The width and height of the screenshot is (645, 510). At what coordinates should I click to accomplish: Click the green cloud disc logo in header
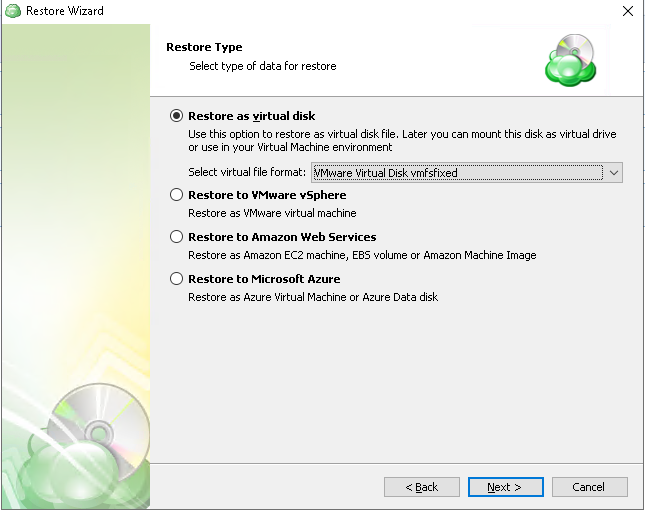[570, 59]
